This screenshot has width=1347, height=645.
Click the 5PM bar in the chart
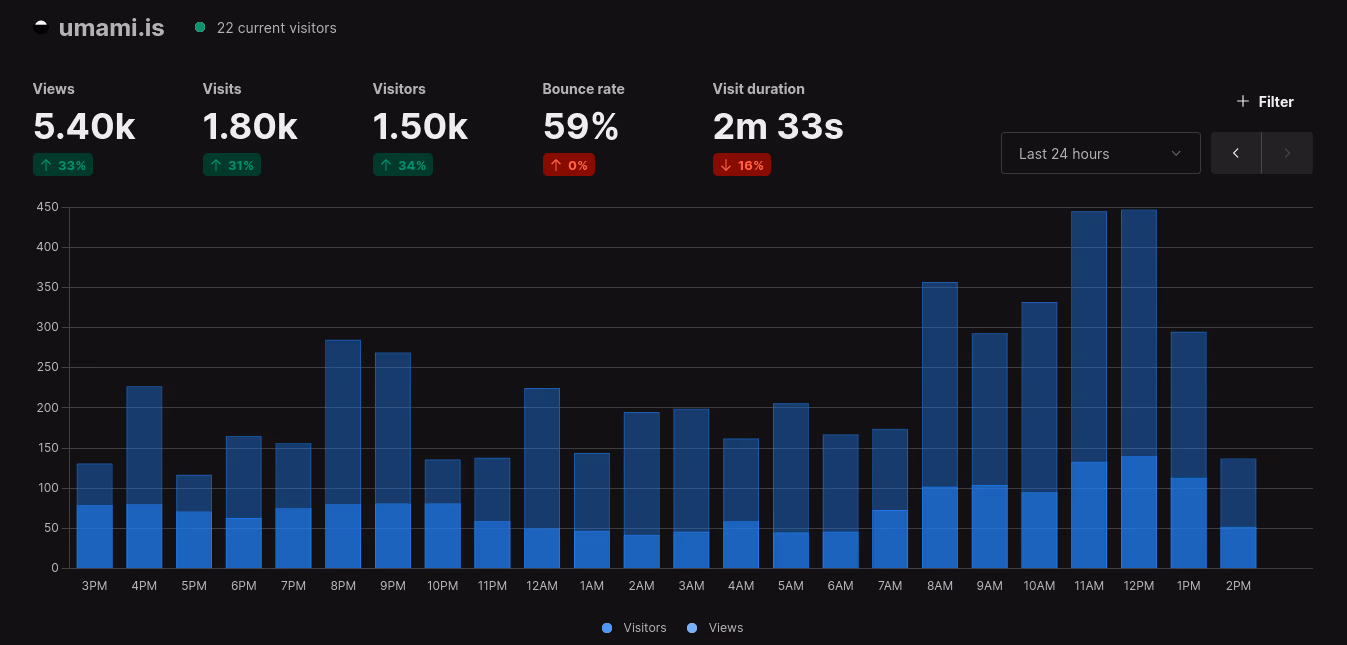pos(194,522)
